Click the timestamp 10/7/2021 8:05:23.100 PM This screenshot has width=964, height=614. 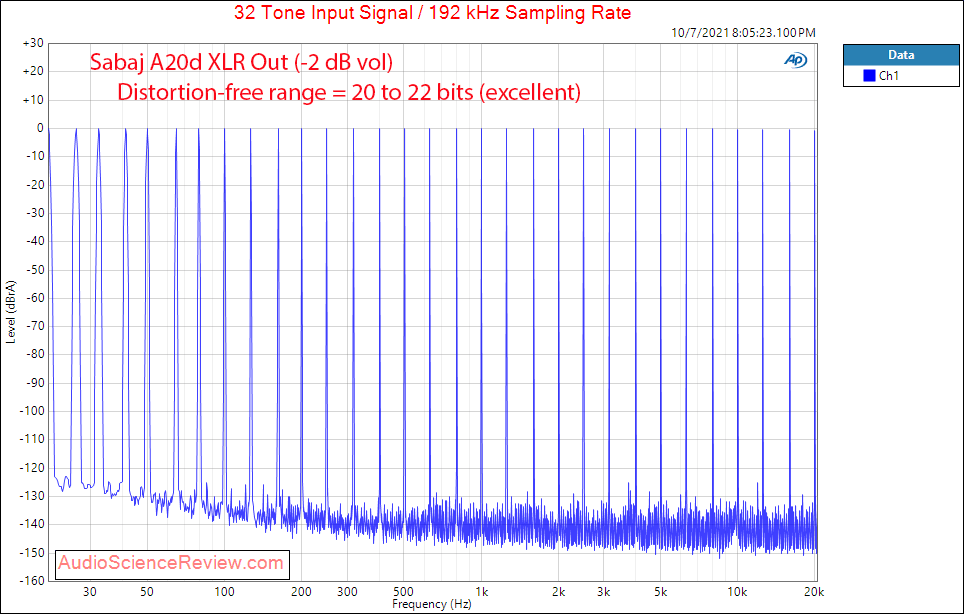click(743, 33)
